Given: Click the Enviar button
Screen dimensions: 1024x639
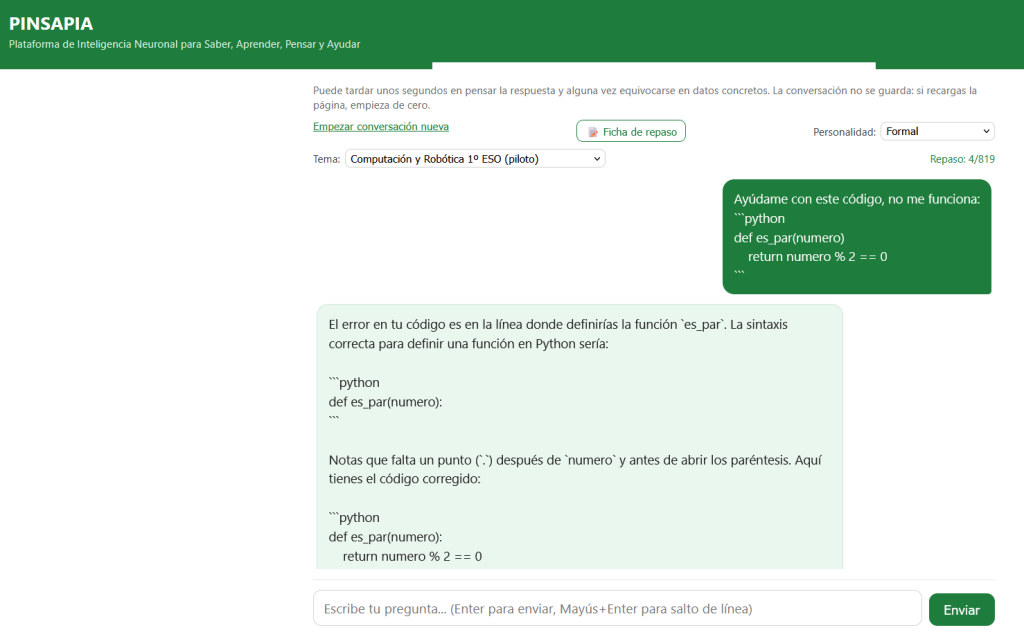Looking at the screenshot, I should coord(961,610).
